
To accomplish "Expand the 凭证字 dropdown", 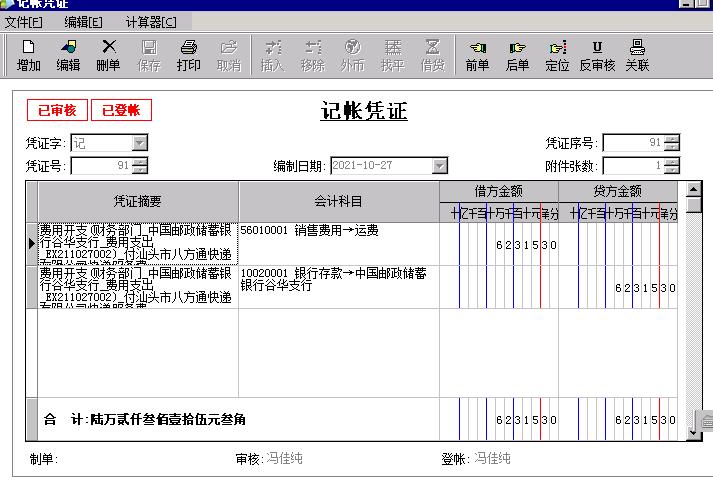I will click(139, 143).
